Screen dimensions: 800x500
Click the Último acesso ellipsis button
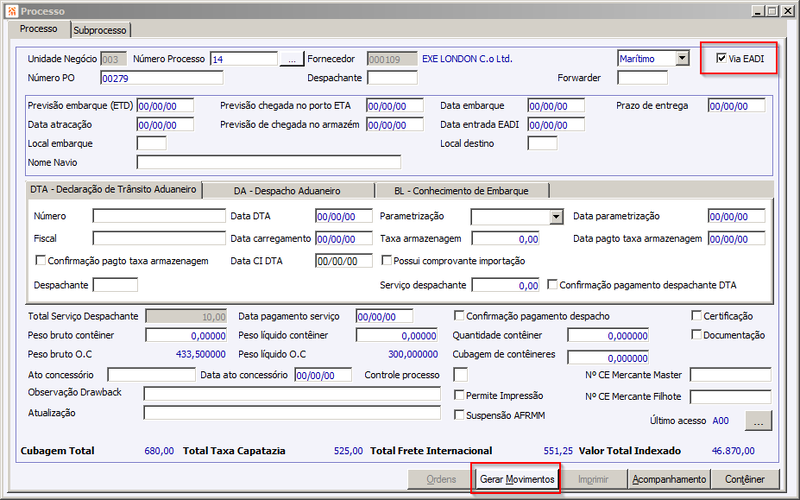[x=759, y=421]
